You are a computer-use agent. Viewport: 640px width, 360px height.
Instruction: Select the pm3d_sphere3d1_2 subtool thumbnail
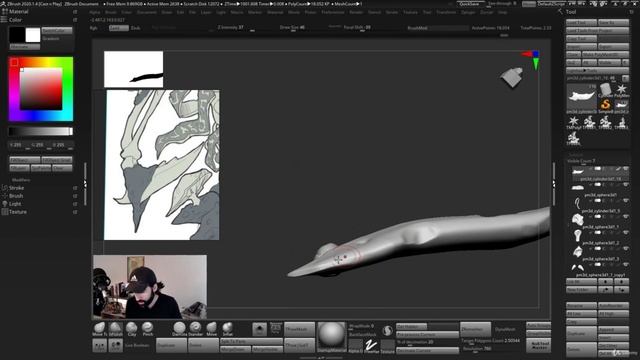tap(577, 236)
